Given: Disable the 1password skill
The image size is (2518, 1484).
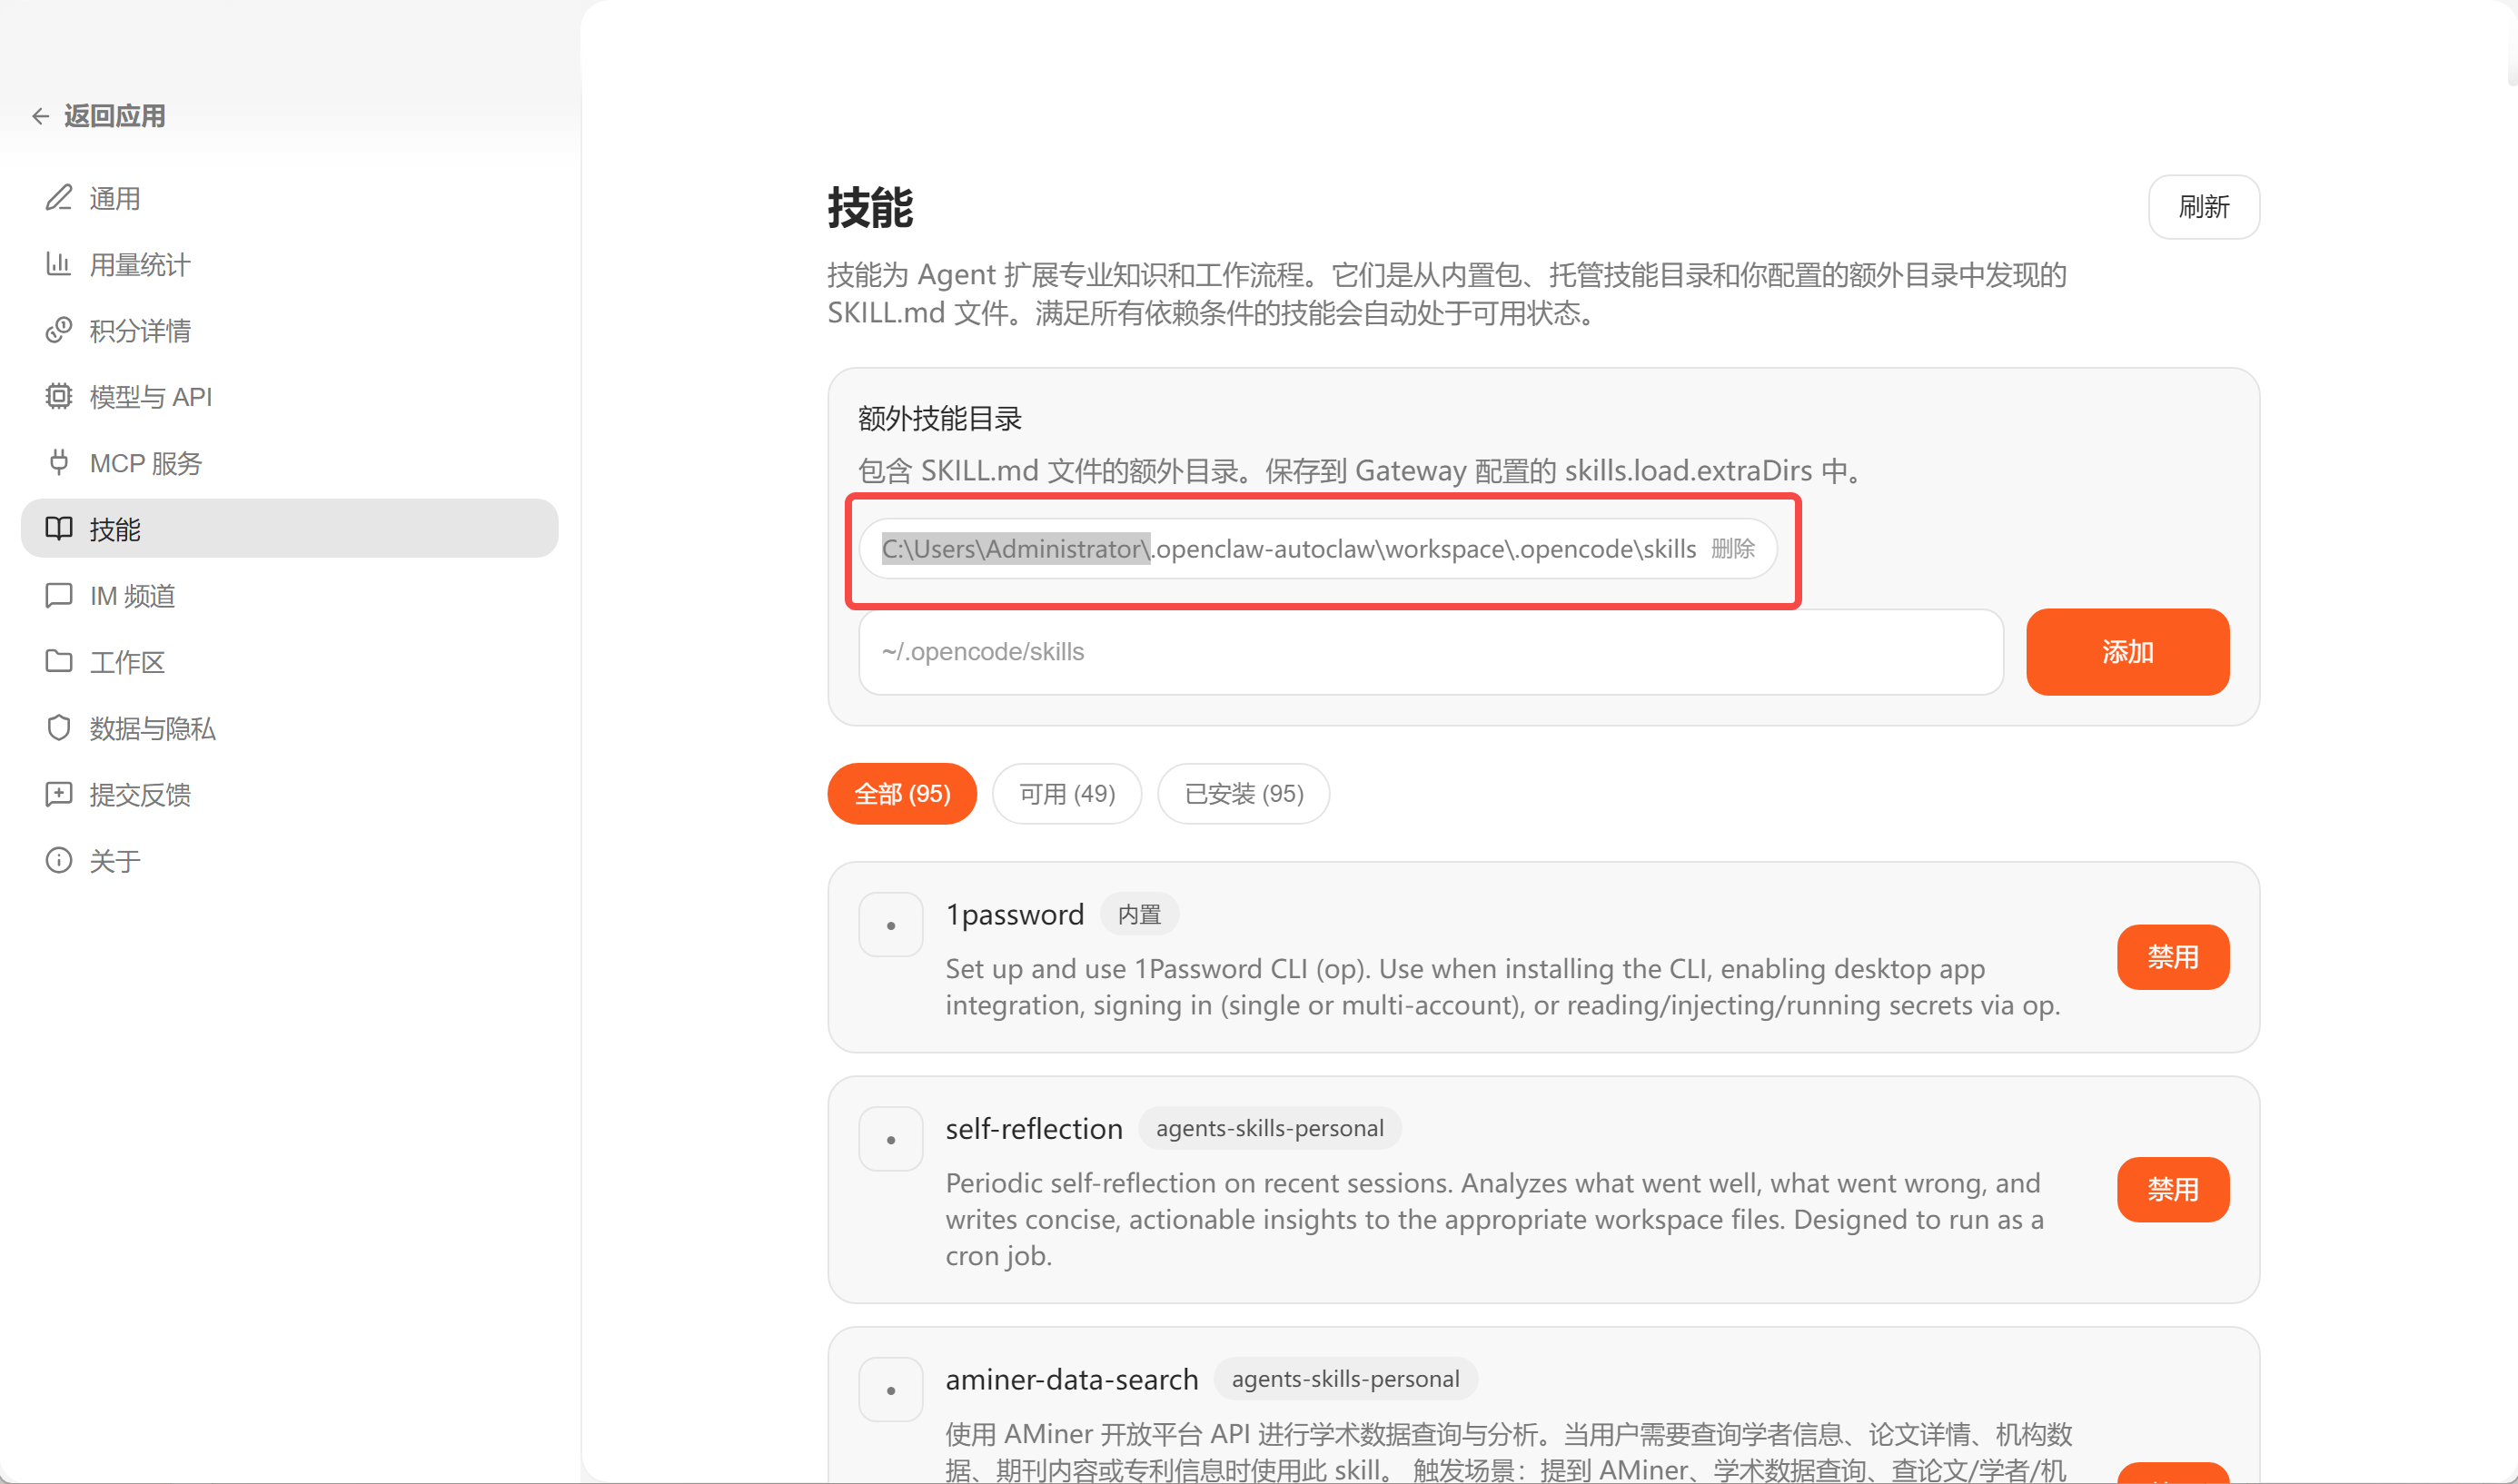Looking at the screenshot, I should point(2172,957).
